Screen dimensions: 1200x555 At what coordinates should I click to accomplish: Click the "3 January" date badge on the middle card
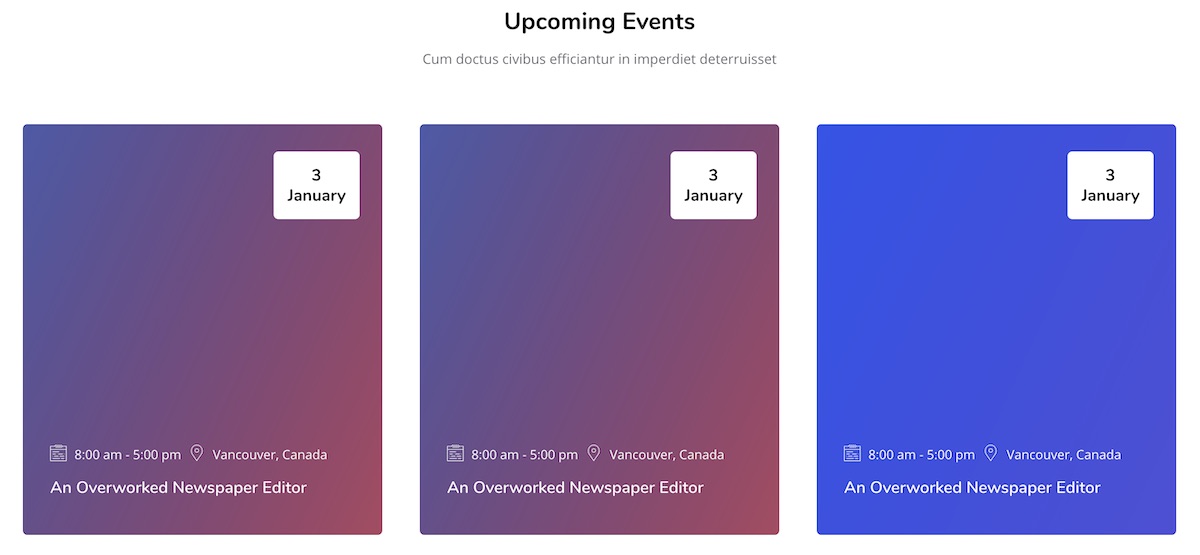click(713, 185)
